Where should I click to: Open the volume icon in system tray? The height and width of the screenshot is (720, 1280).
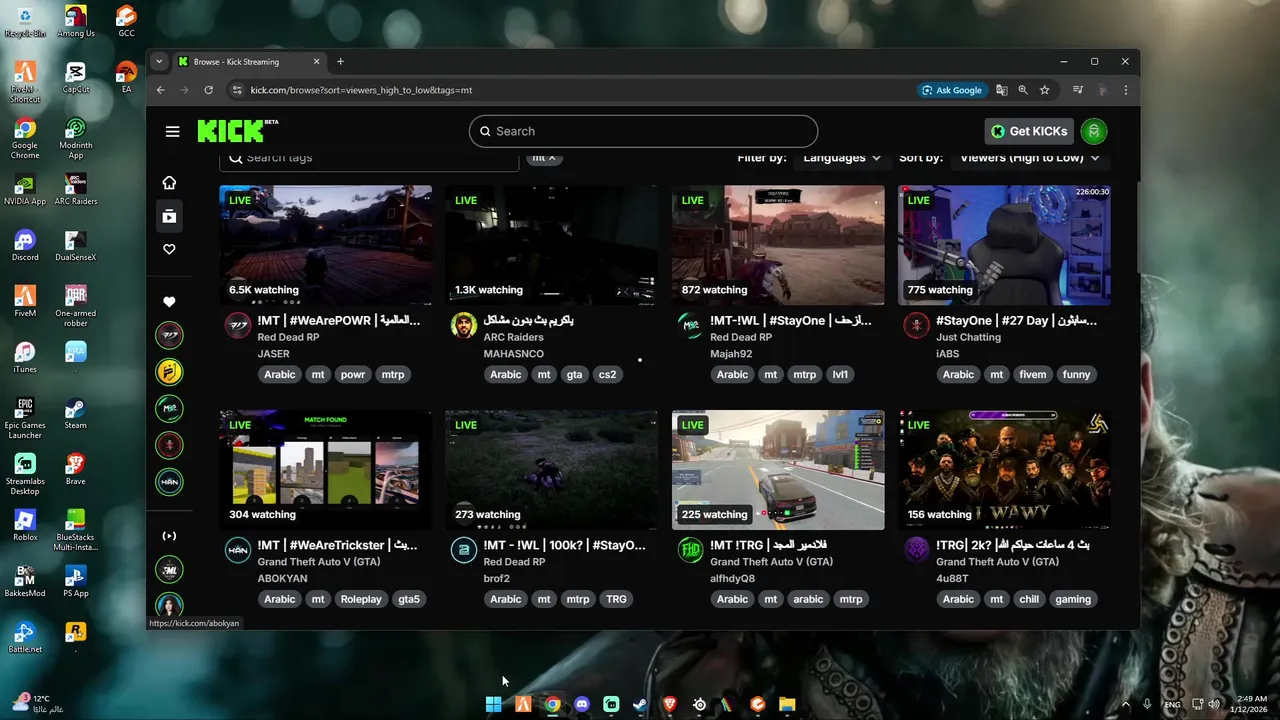coord(1214,704)
